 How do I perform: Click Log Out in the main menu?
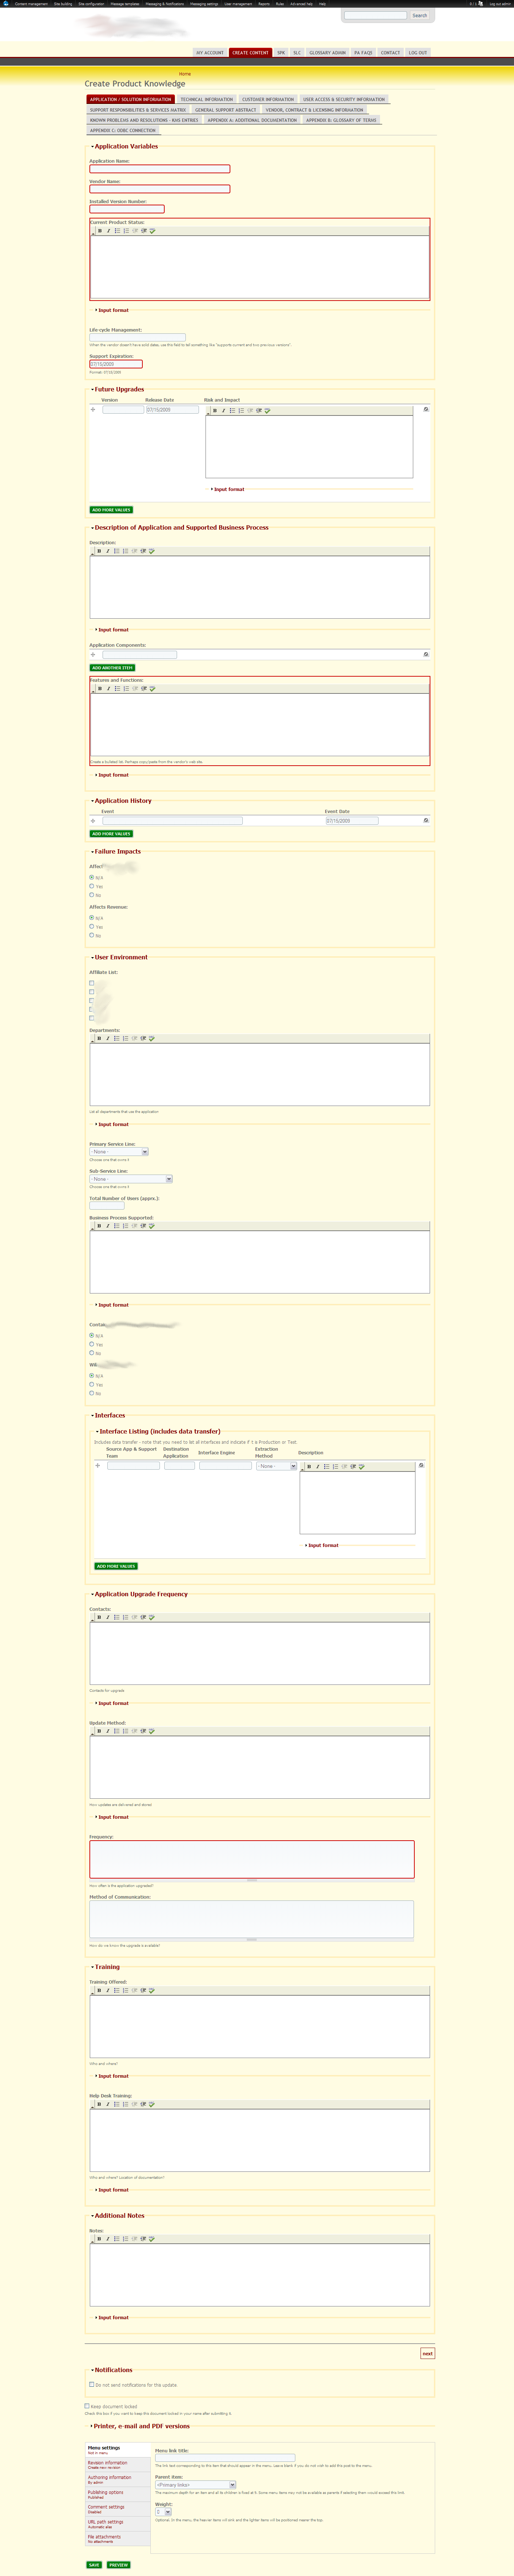[x=418, y=53]
